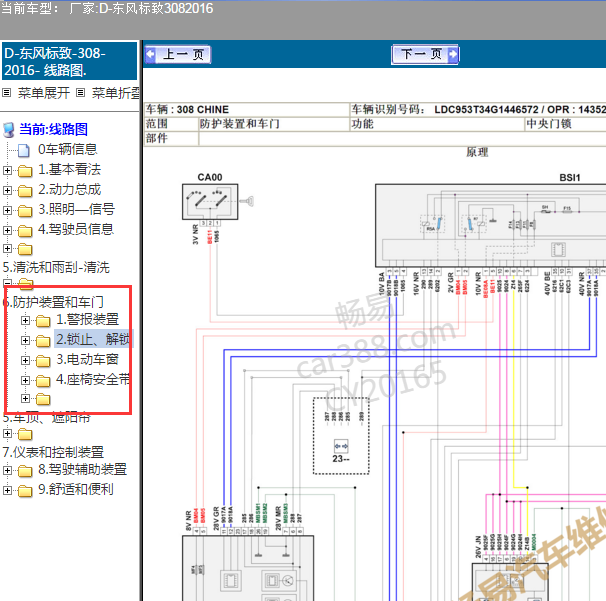Click folder icon above 7.仪表和控制装置
The height and width of the screenshot is (601, 606).
25,434
